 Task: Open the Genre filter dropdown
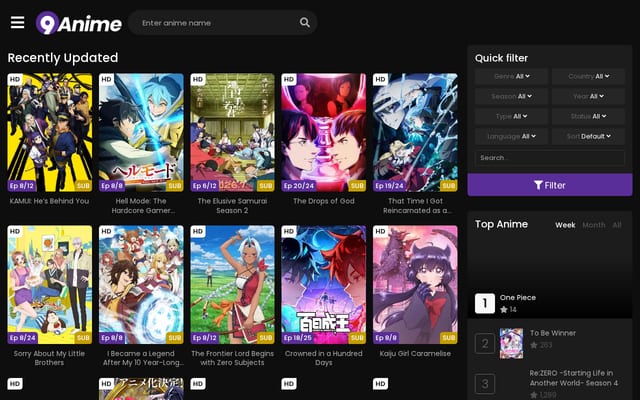pos(511,76)
